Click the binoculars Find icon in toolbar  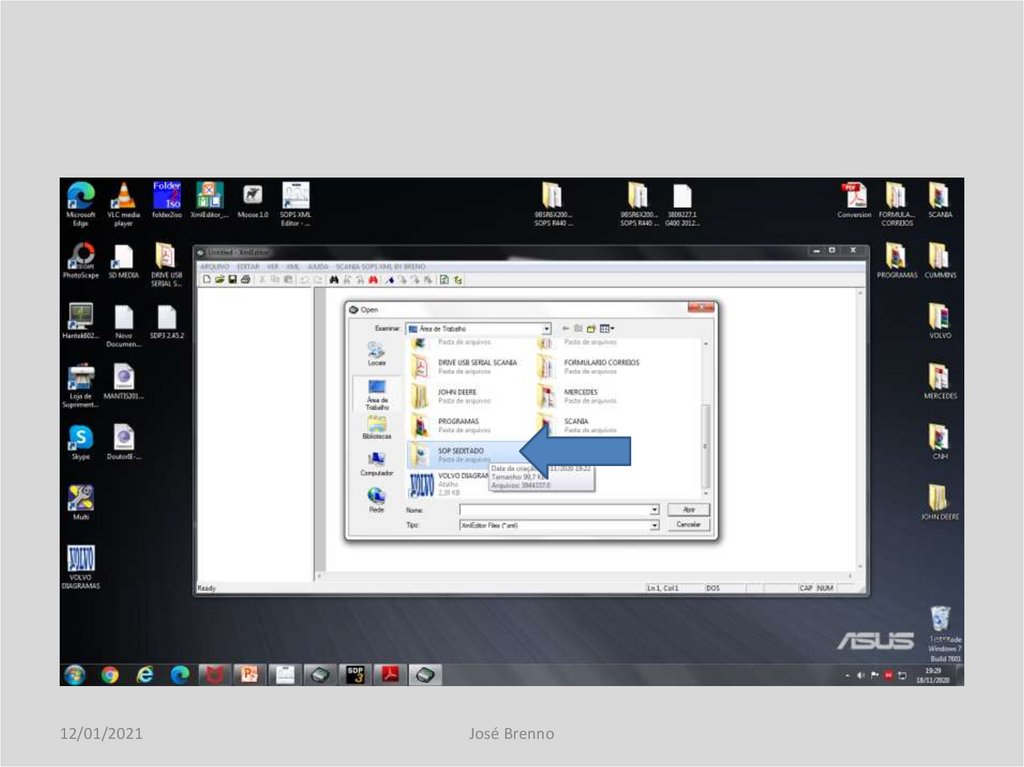333,280
